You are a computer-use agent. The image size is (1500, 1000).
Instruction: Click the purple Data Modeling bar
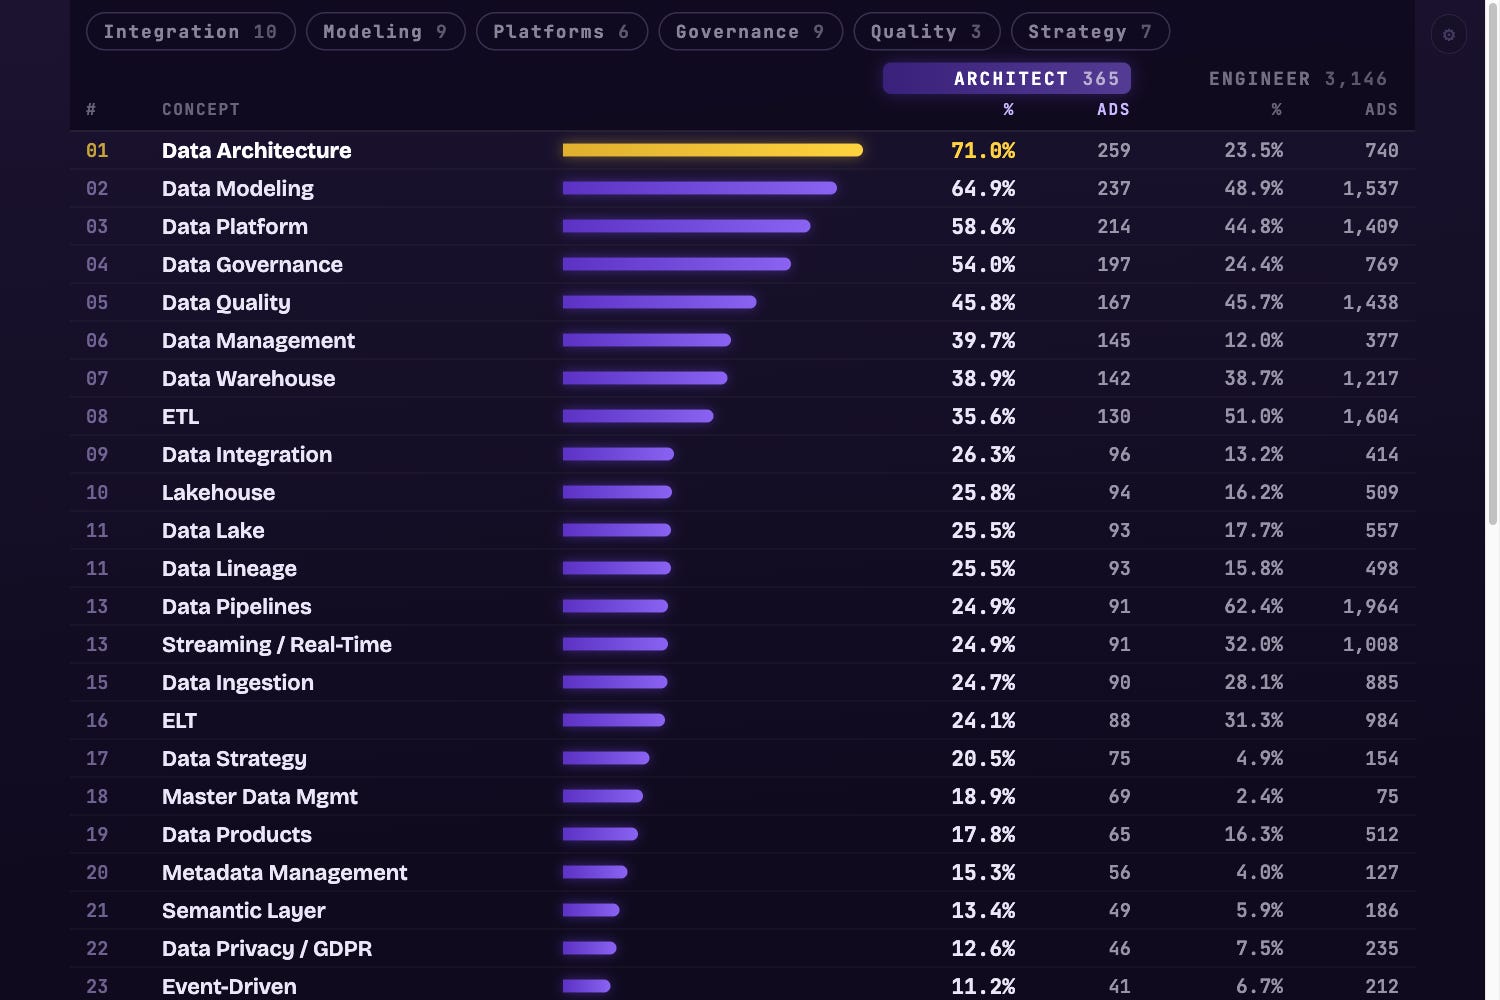click(699, 188)
